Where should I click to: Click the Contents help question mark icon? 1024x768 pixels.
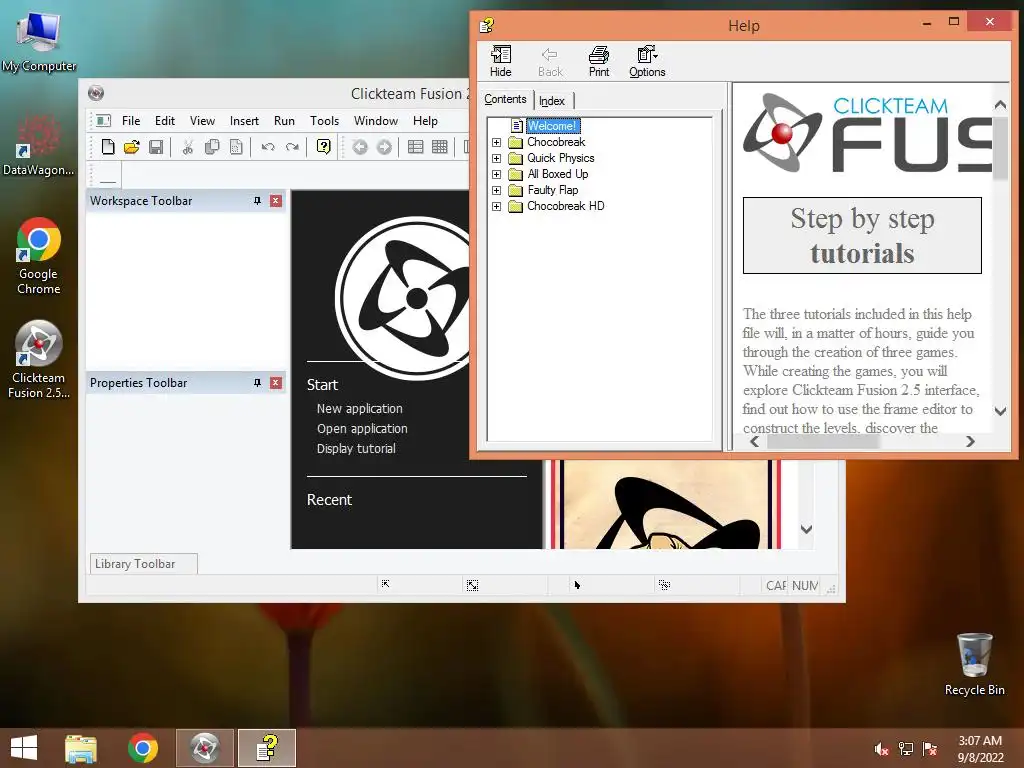click(323, 147)
